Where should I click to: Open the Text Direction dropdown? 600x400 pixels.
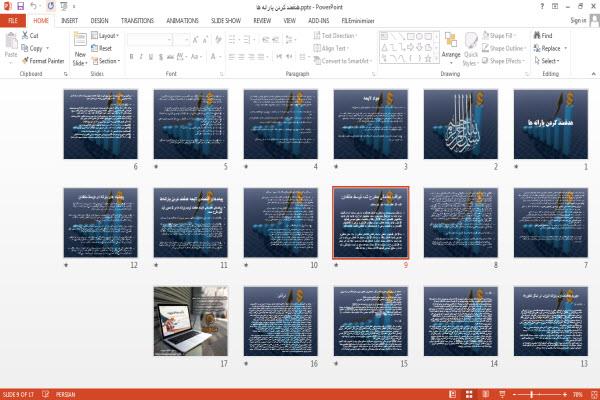click(335, 36)
